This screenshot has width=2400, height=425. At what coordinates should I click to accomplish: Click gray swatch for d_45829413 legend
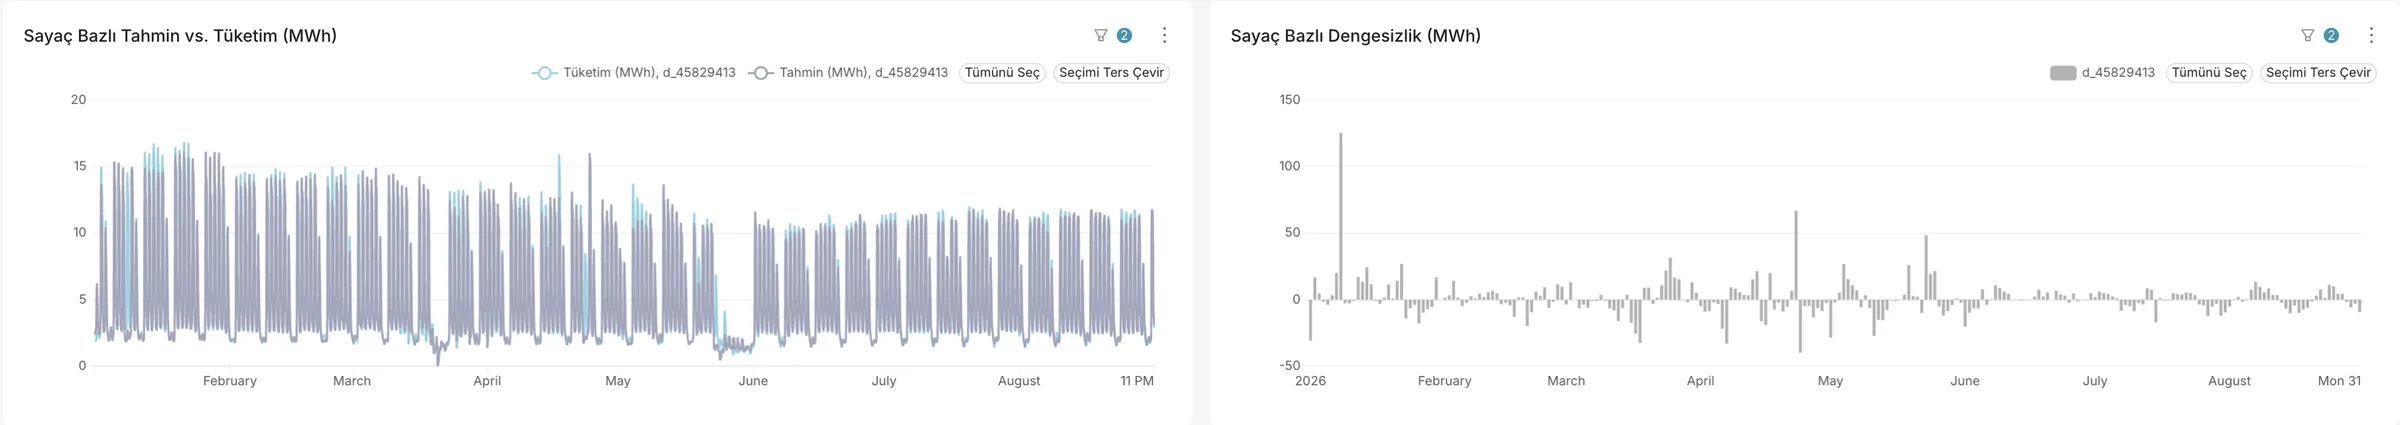click(x=2063, y=73)
